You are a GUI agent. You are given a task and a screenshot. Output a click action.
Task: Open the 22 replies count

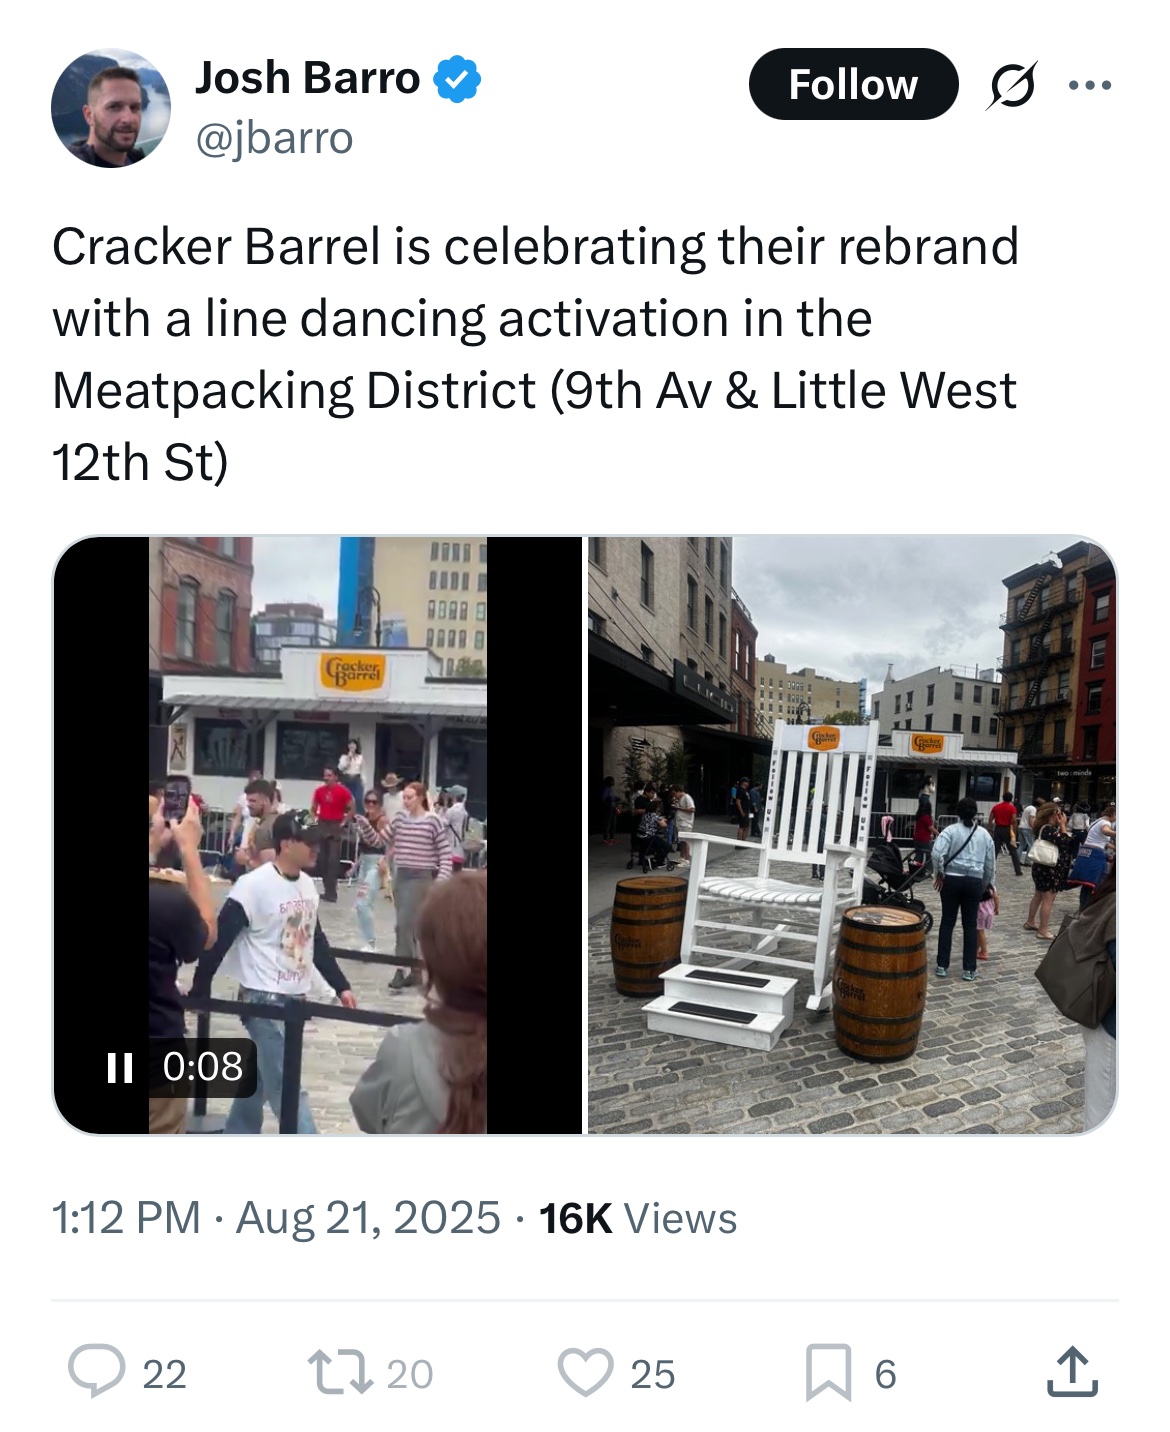click(x=165, y=1374)
